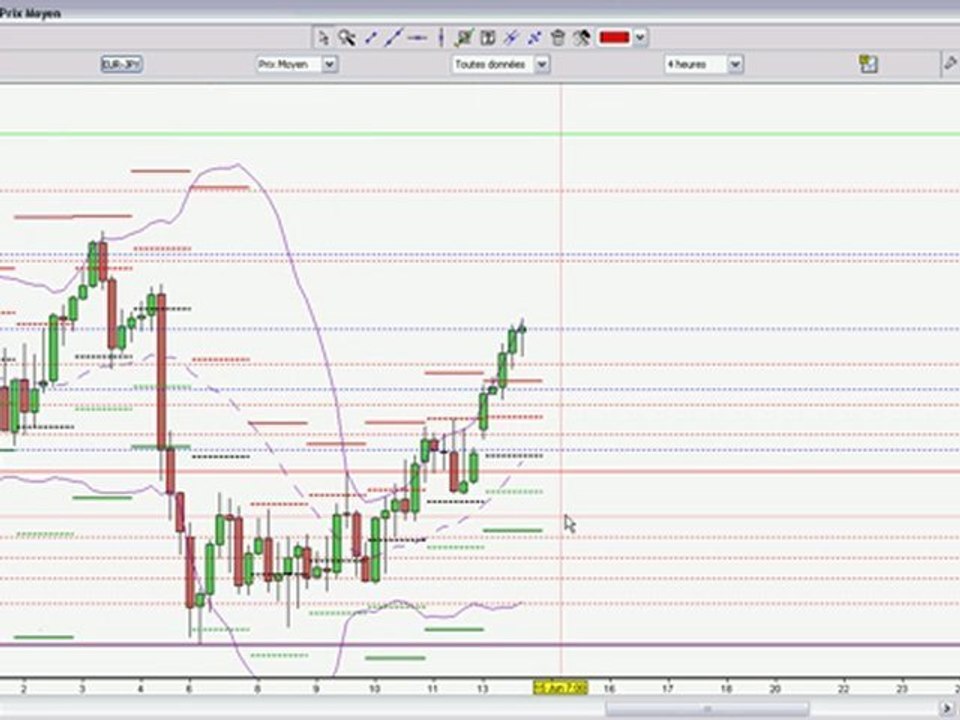Click the pencil icon at toolbar edge
960x720 pixels.
950,63
